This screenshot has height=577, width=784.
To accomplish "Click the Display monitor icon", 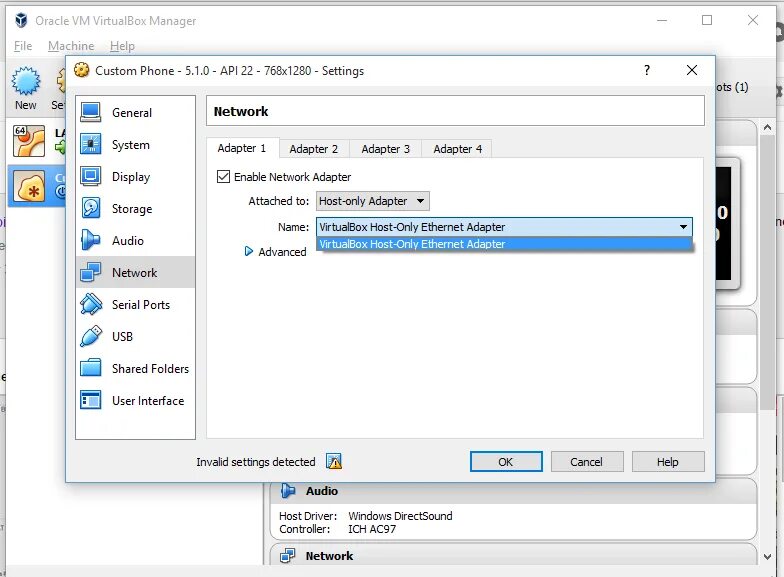I will 90,176.
